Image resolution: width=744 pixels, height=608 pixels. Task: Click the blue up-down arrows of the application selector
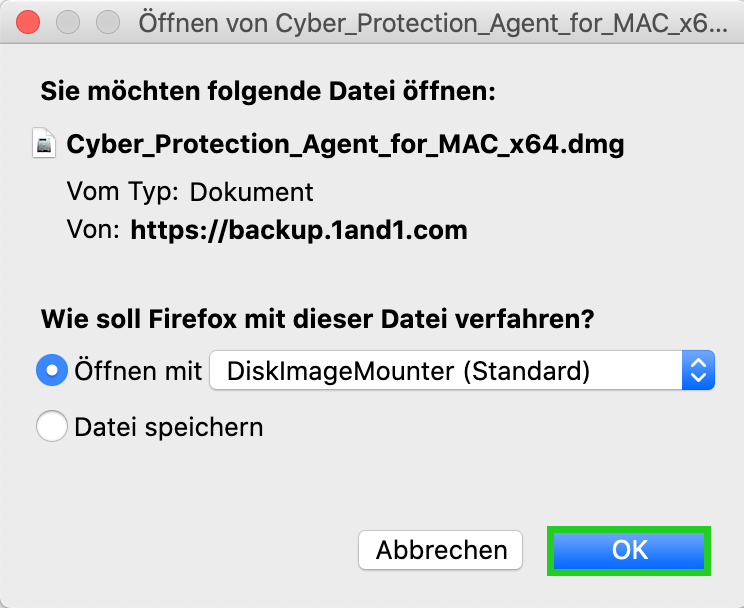tap(698, 370)
